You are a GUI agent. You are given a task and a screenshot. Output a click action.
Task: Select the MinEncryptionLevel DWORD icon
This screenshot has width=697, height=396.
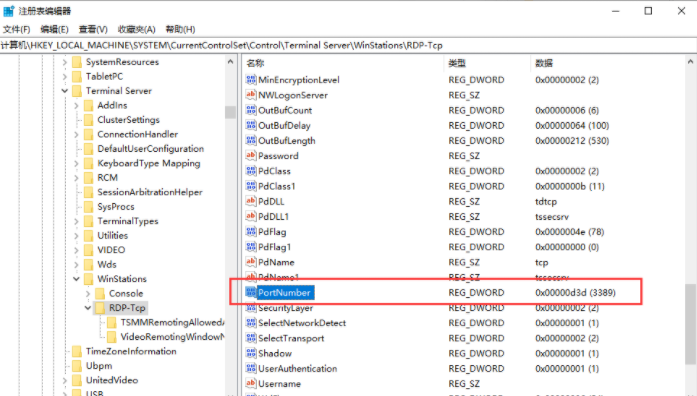[251, 80]
